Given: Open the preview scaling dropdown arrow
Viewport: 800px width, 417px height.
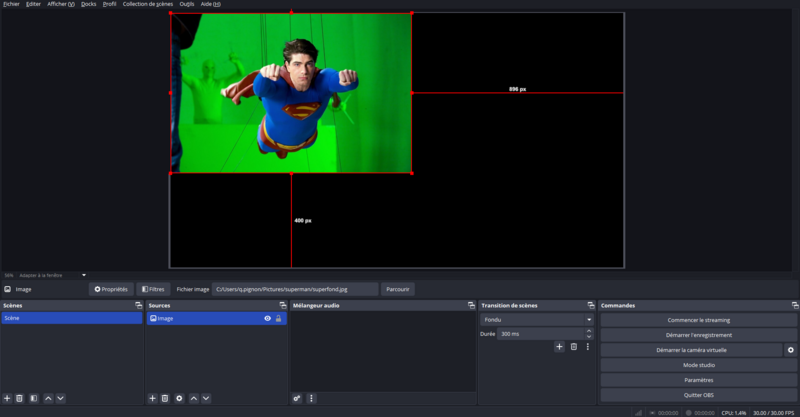Looking at the screenshot, I should pos(84,275).
